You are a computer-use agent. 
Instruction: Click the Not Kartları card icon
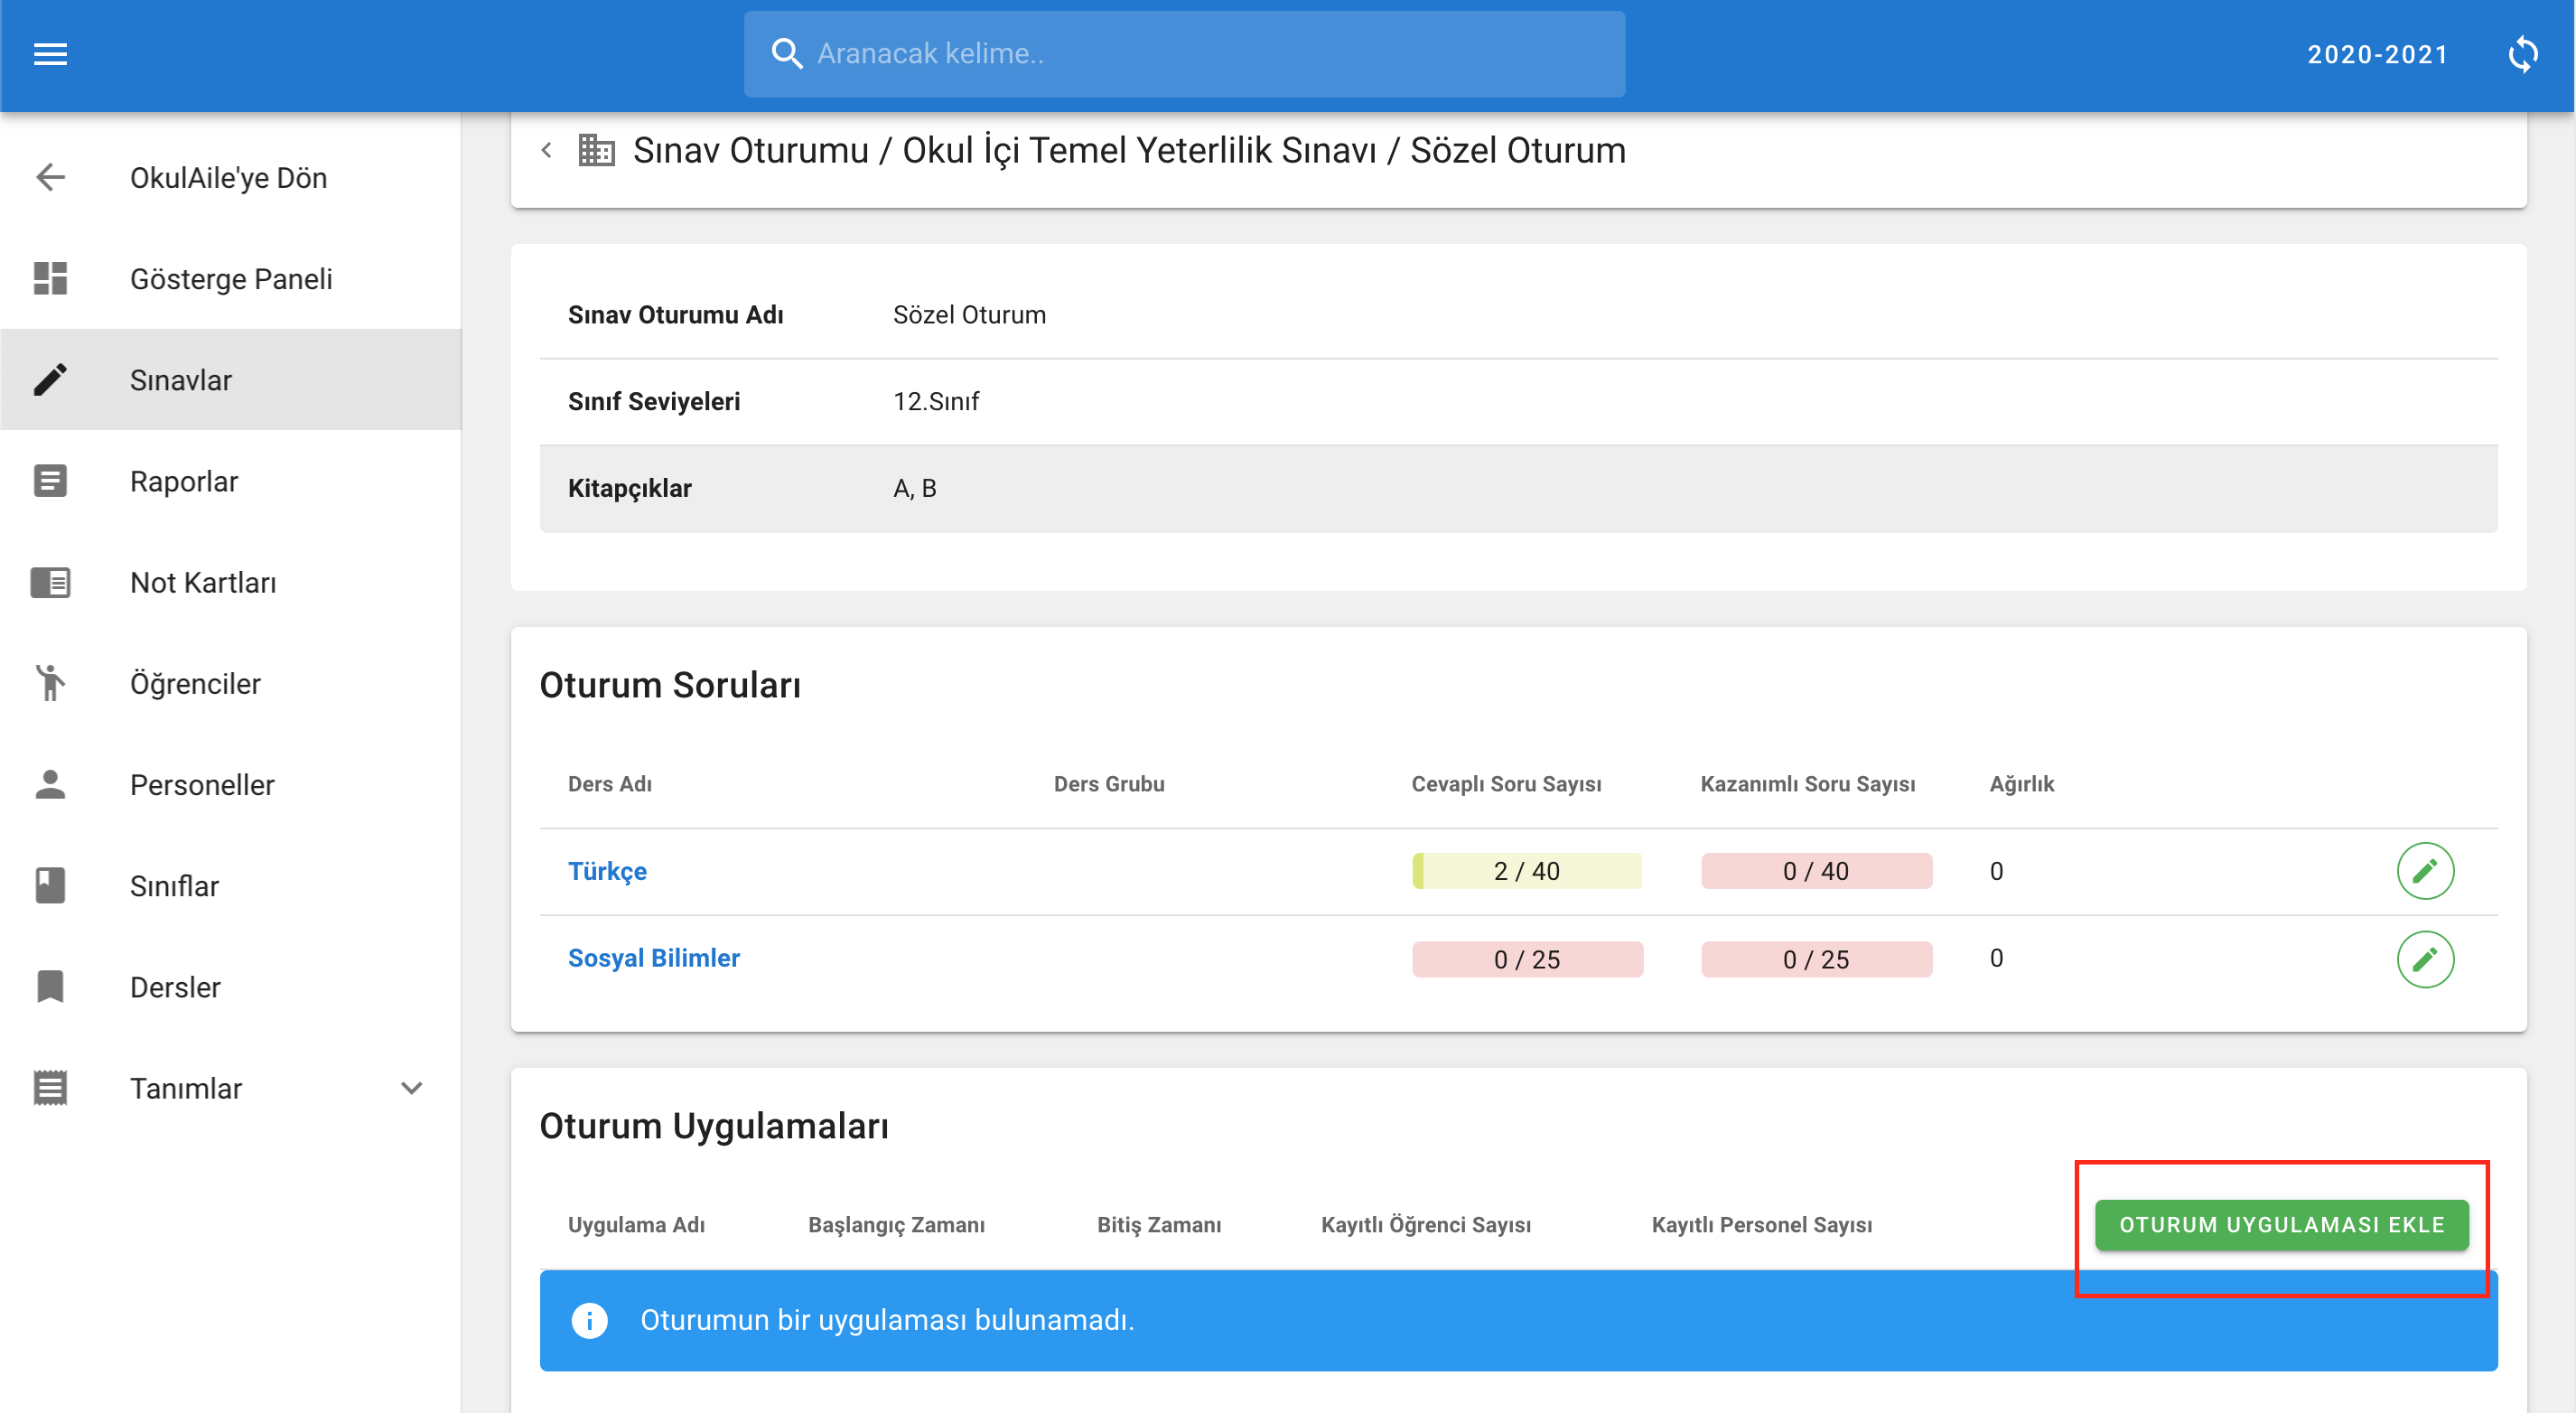pyautogui.click(x=50, y=582)
